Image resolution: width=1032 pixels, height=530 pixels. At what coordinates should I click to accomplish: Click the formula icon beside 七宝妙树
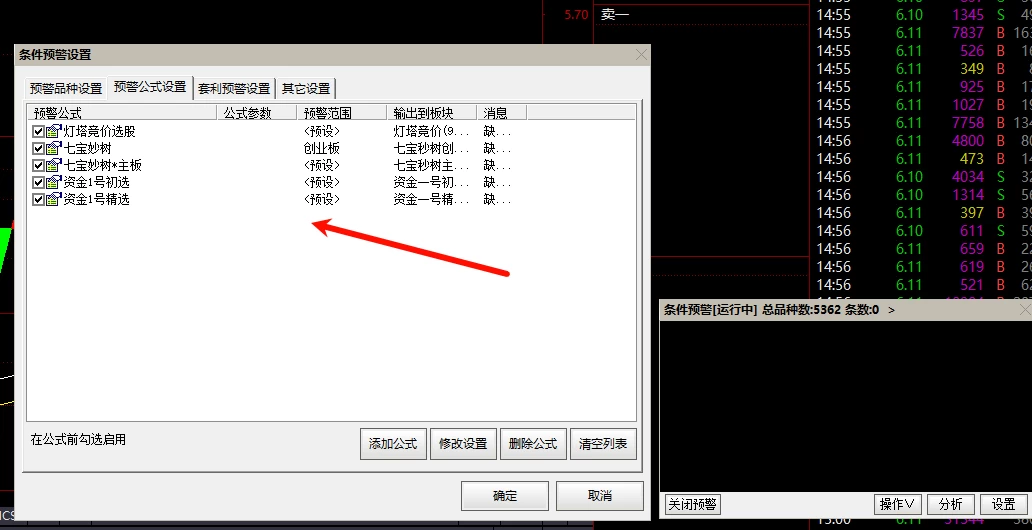click(53, 148)
